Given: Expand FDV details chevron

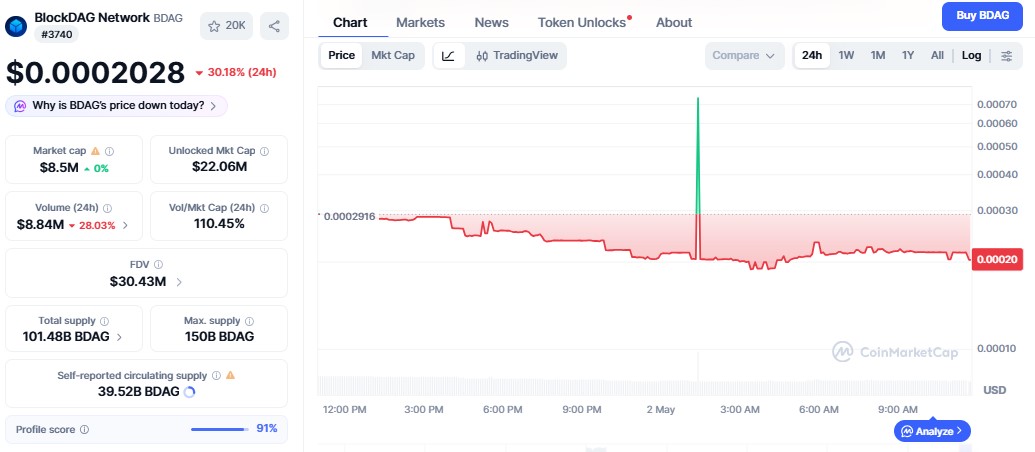Looking at the screenshot, I should [x=179, y=282].
